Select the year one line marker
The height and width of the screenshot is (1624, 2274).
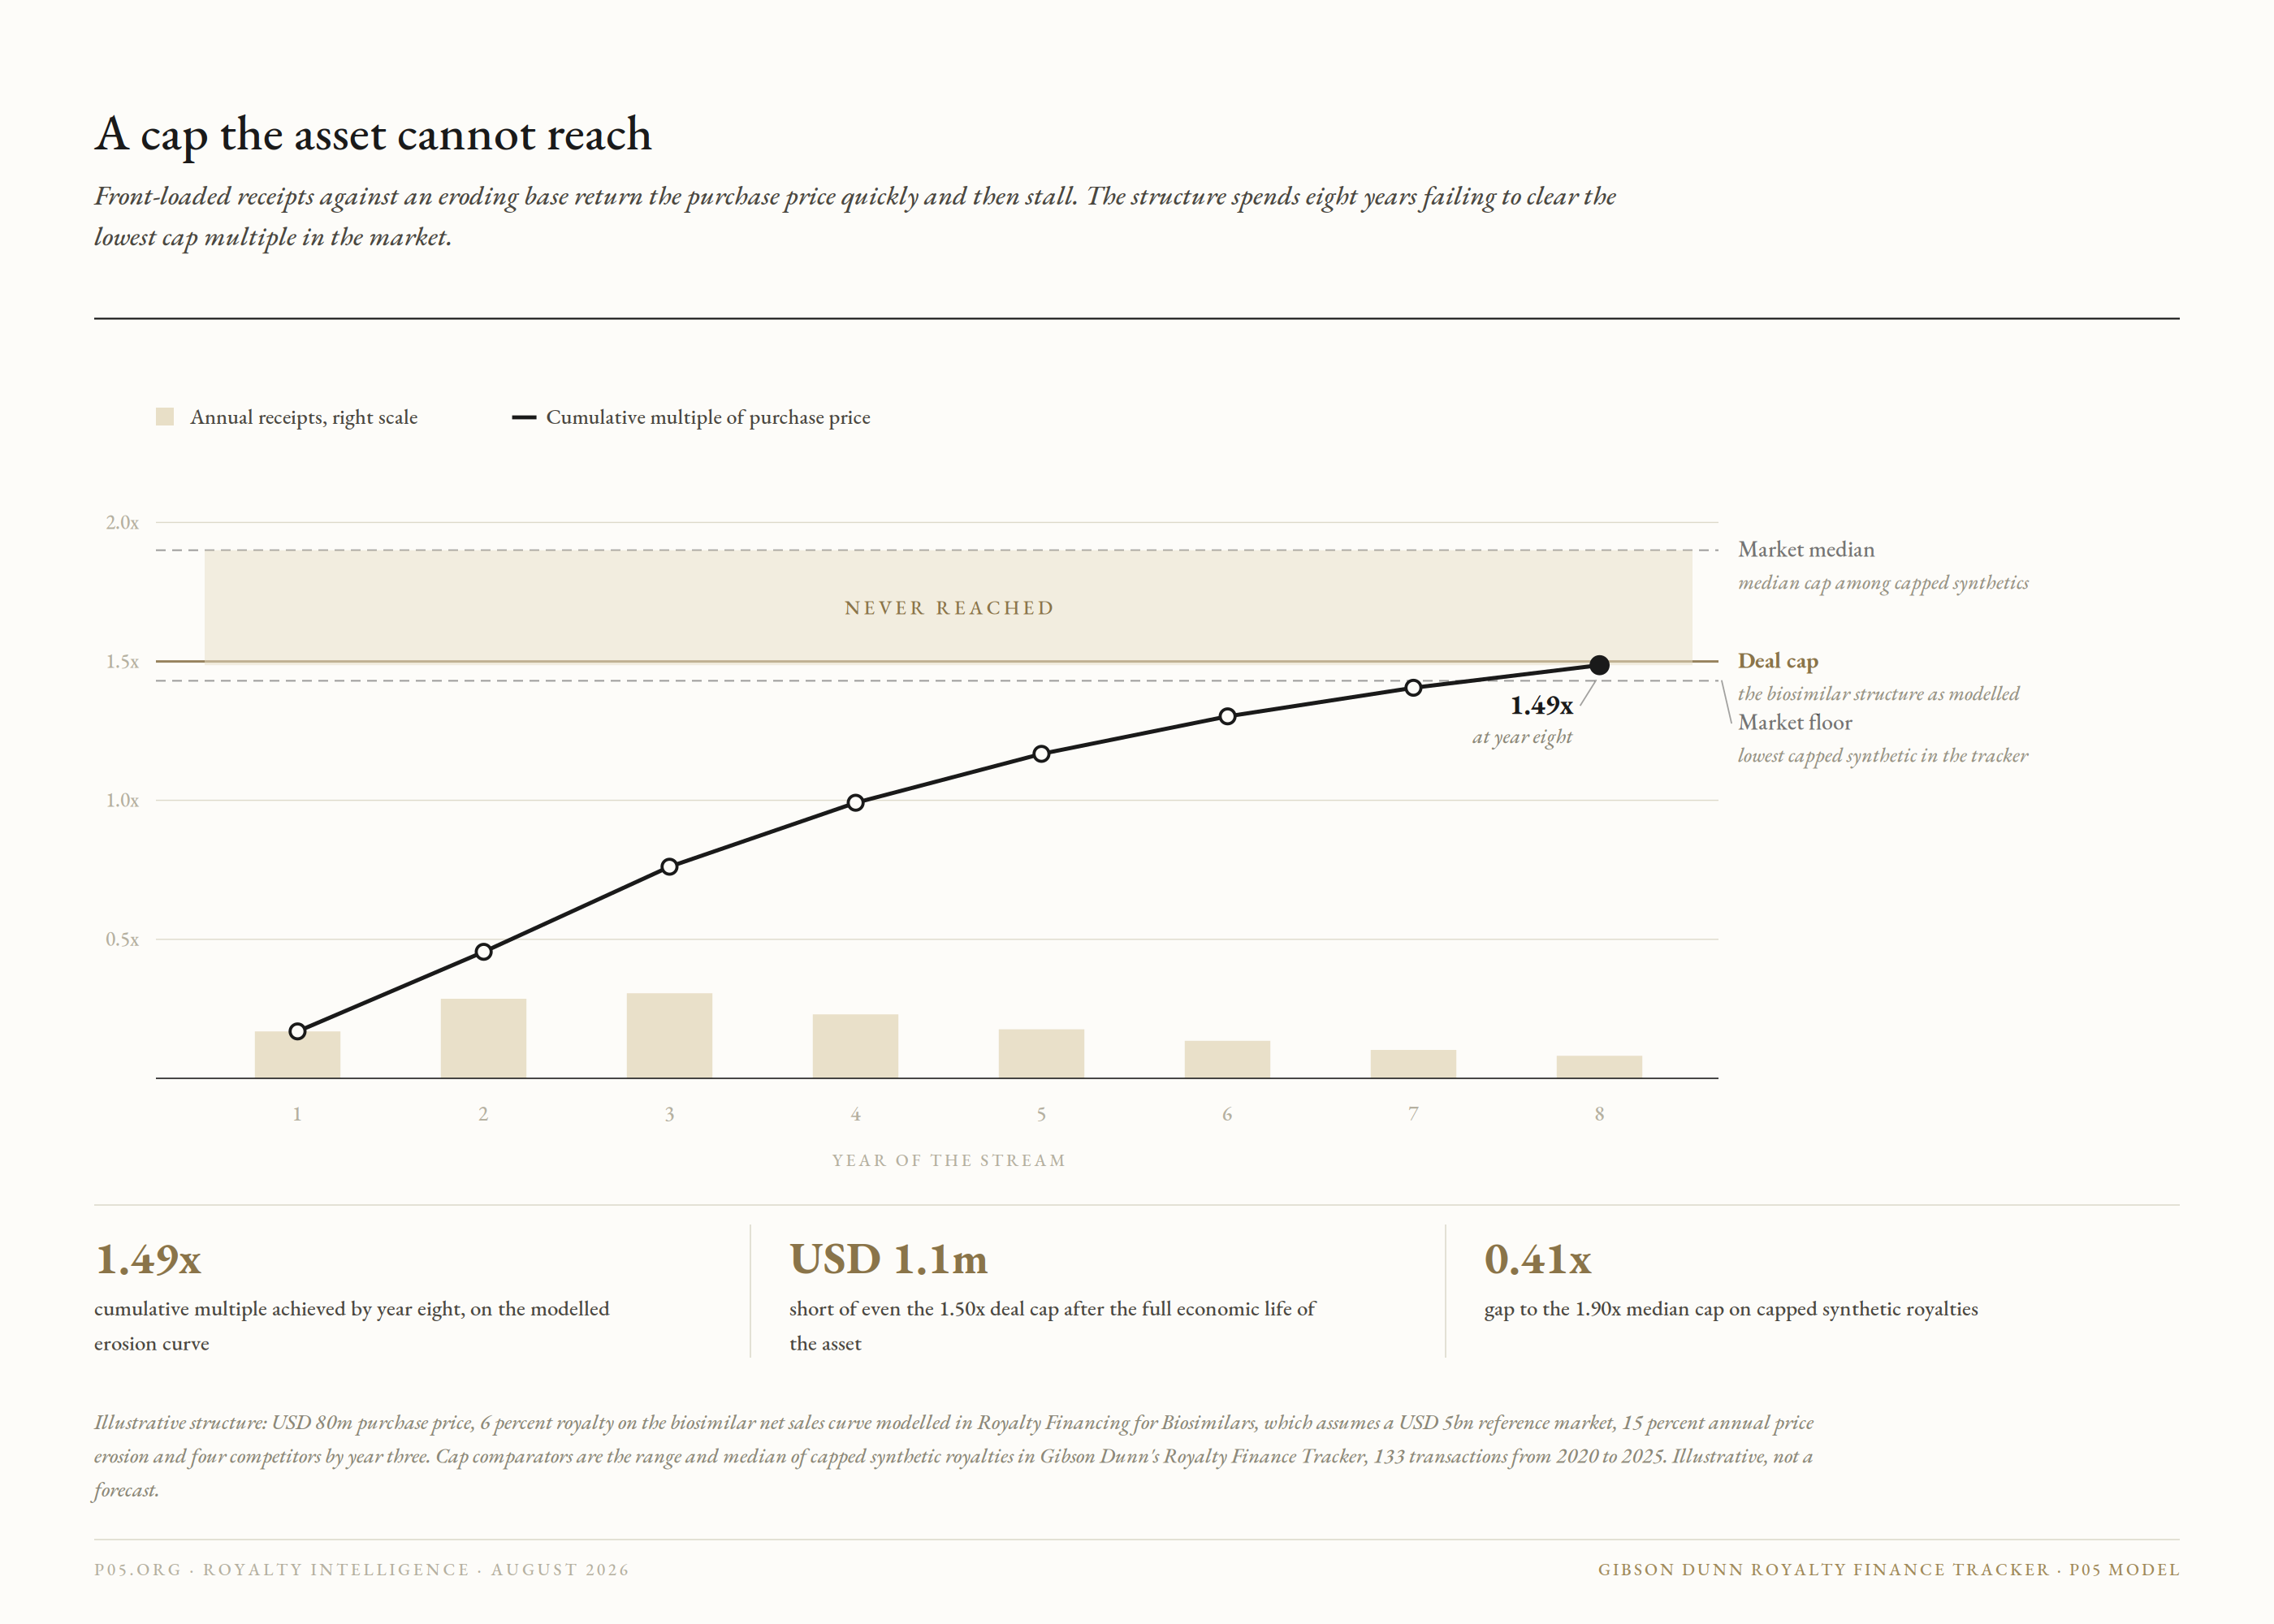(x=297, y=1031)
